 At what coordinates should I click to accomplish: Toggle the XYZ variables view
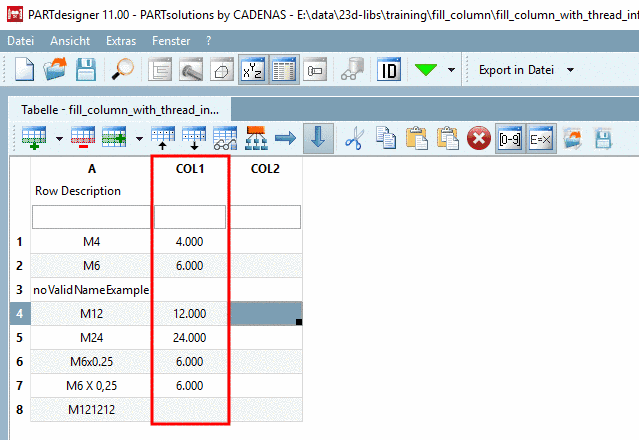pos(253,70)
